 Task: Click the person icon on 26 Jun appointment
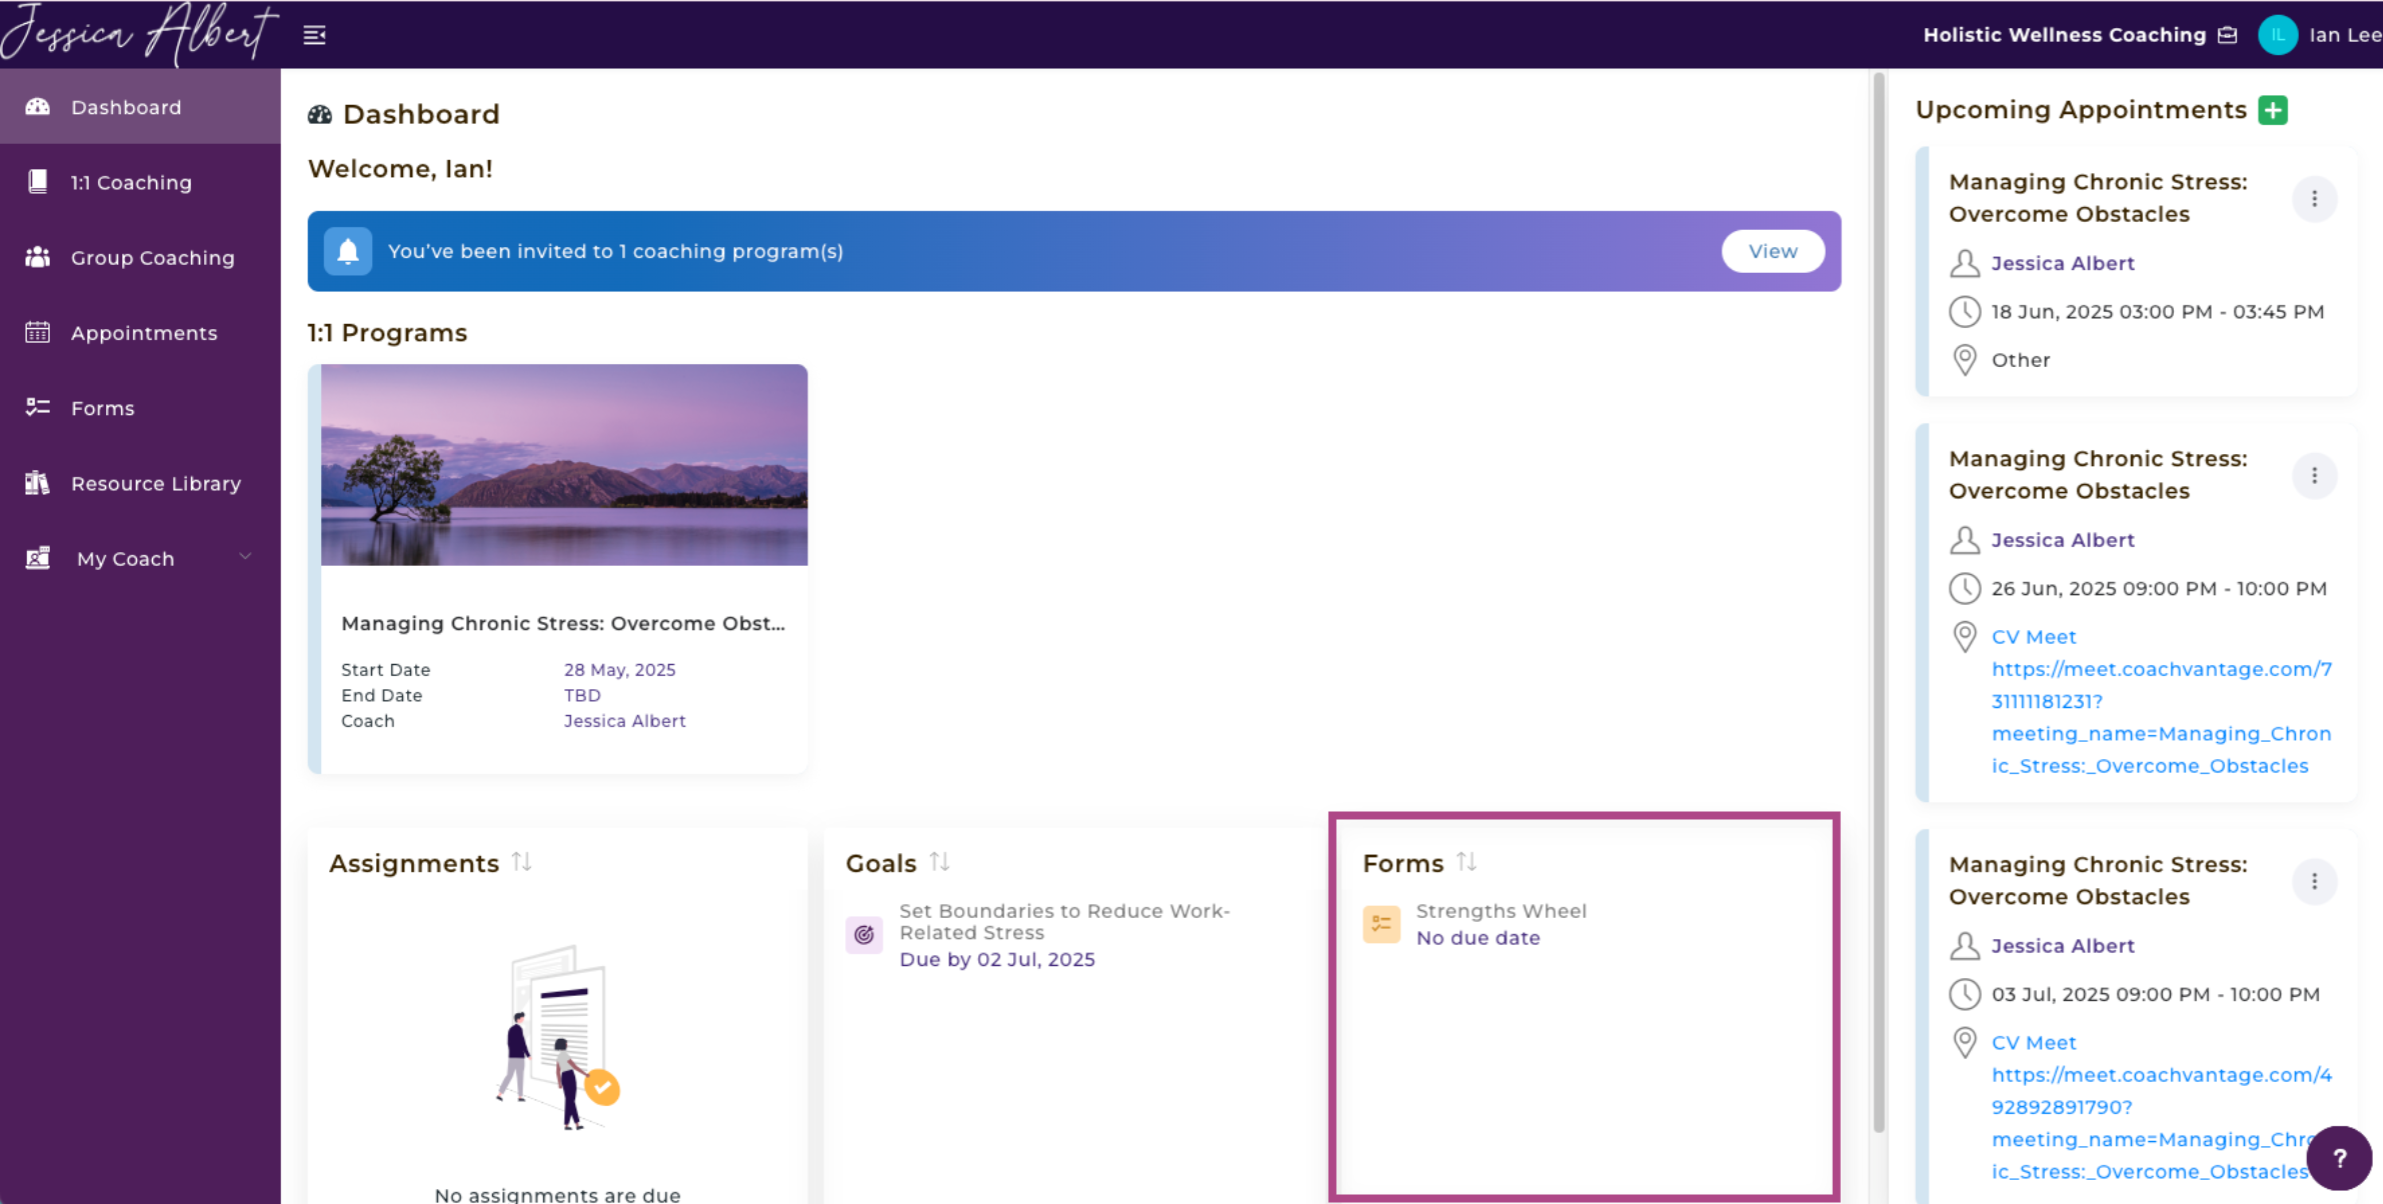coord(1964,540)
